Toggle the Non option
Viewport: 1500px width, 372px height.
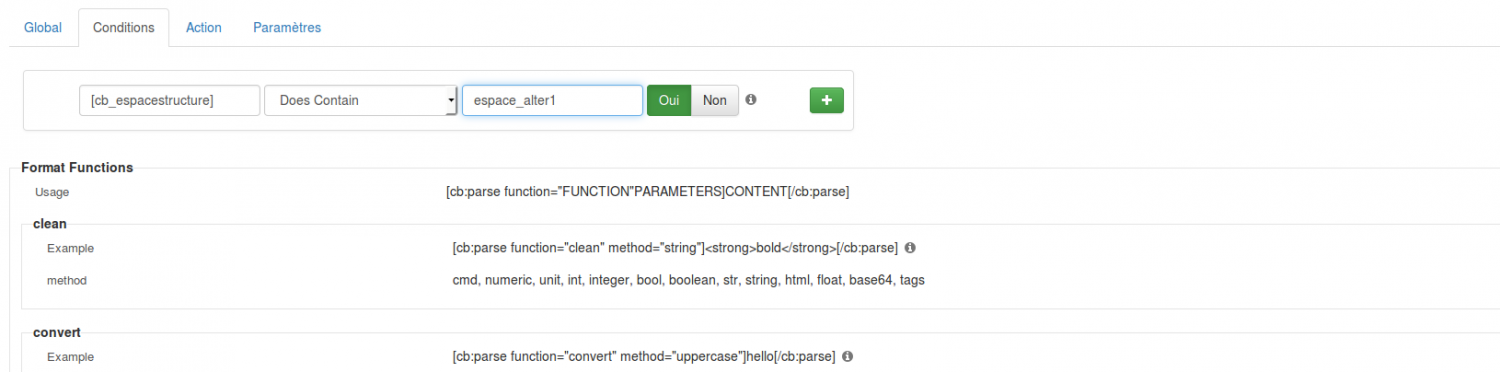715,100
